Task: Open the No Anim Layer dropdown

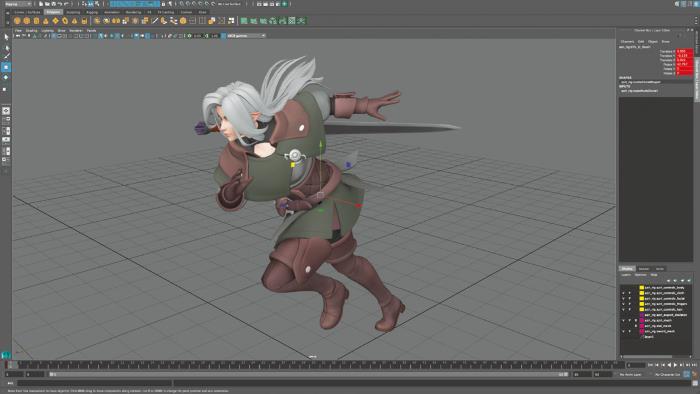Action: point(630,374)
